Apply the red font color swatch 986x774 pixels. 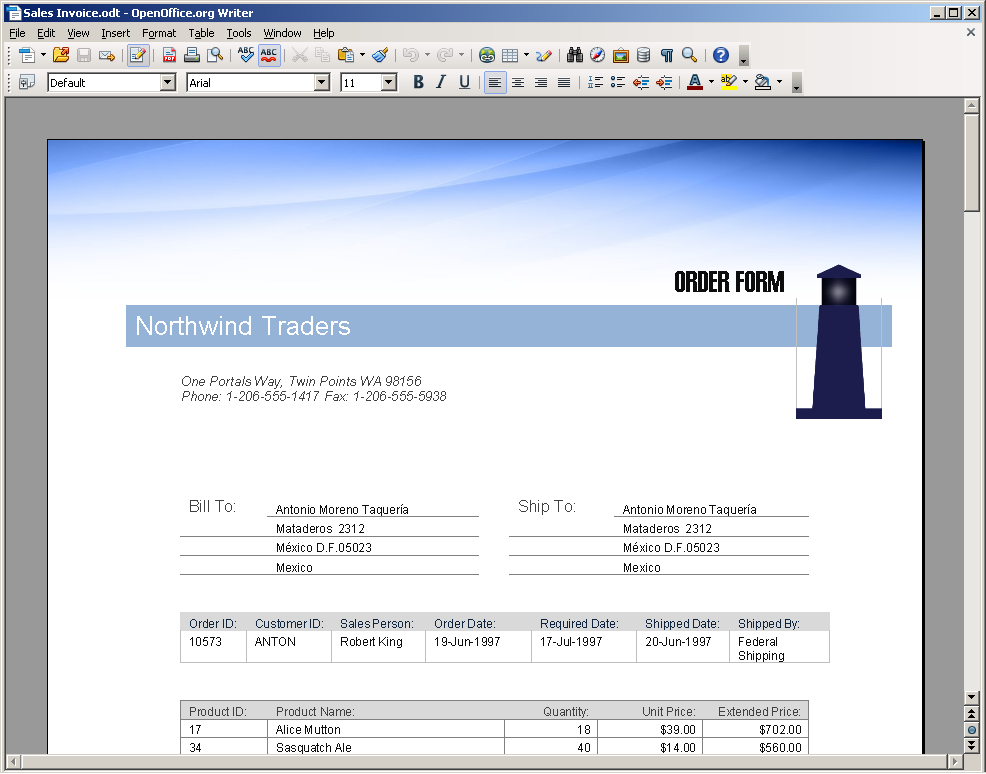694,83
